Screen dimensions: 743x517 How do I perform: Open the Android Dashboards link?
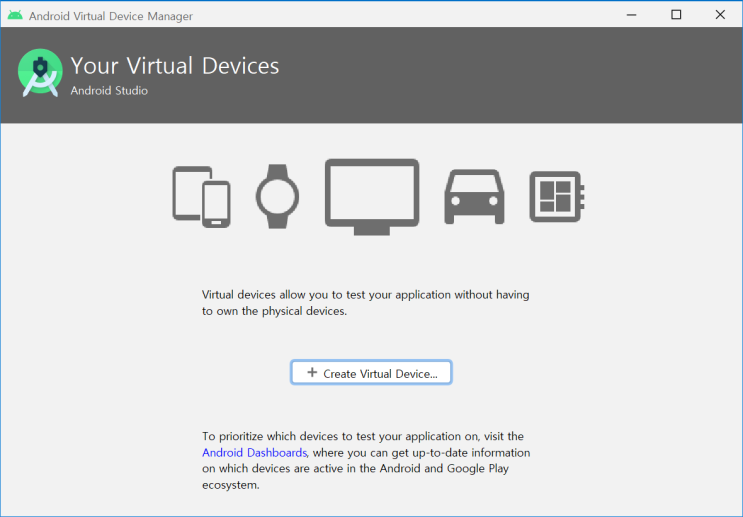click(254, 453)
